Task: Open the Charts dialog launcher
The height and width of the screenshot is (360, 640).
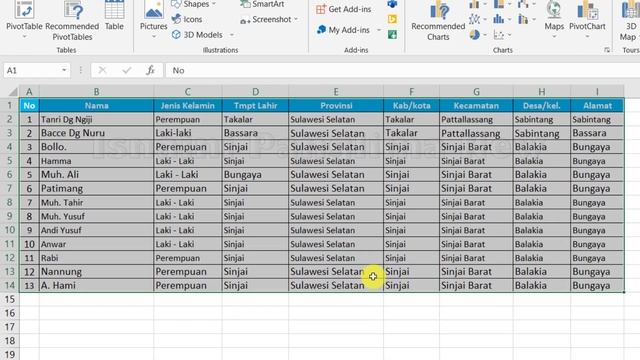Action: (x=607, y=50)
